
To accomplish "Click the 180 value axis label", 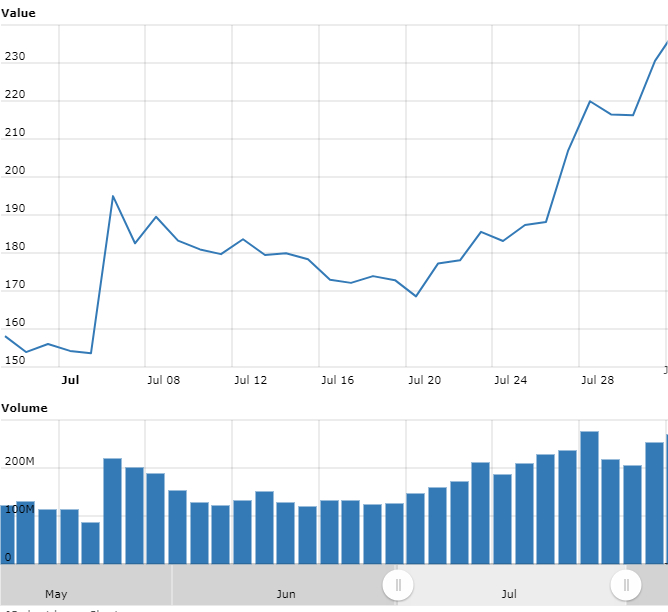I will [x=15, y=246].
